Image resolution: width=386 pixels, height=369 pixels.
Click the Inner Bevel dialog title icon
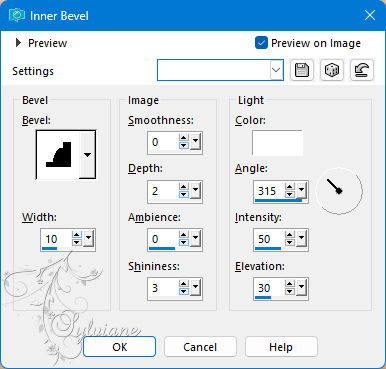(x=17, y=15)
